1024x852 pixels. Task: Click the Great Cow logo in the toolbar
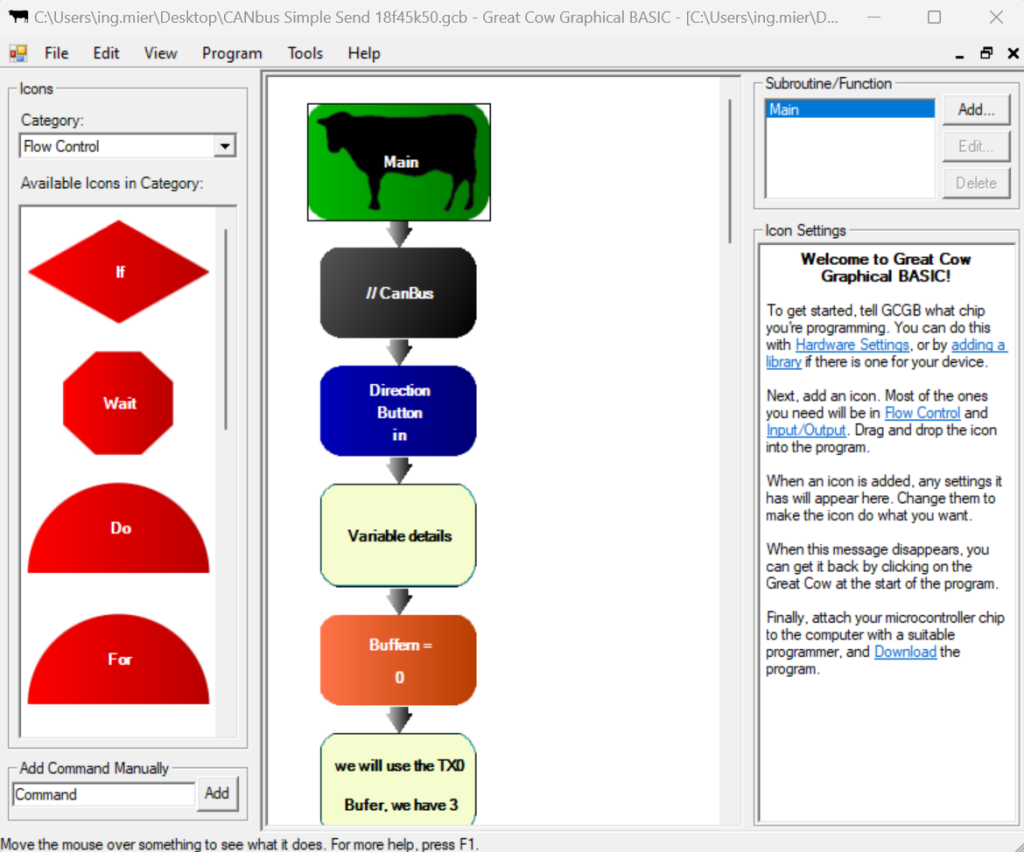coord(18,52)
